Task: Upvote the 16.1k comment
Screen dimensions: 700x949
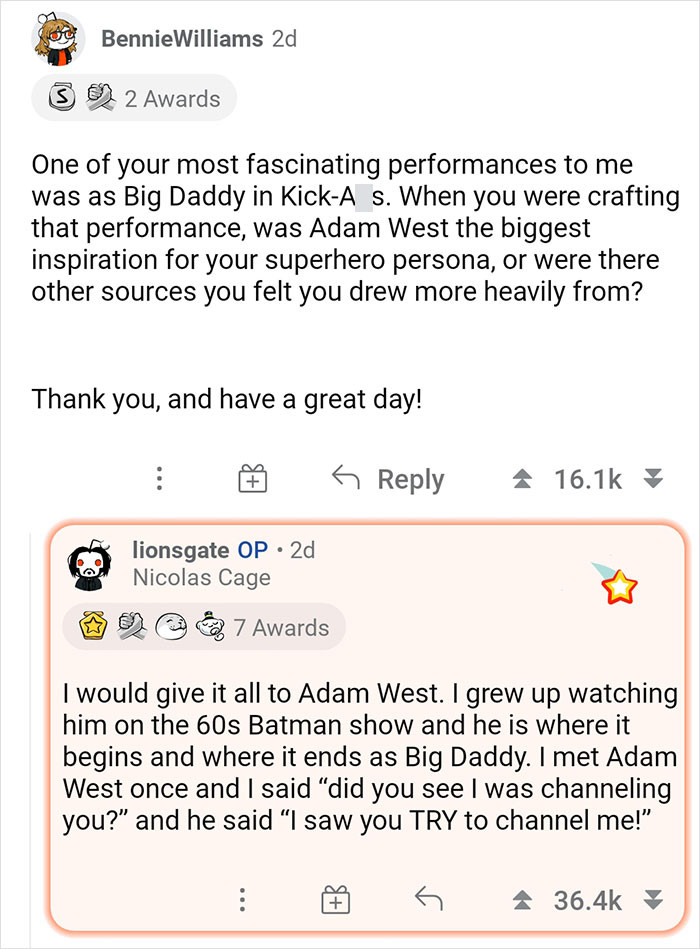Action: point(523,480)
